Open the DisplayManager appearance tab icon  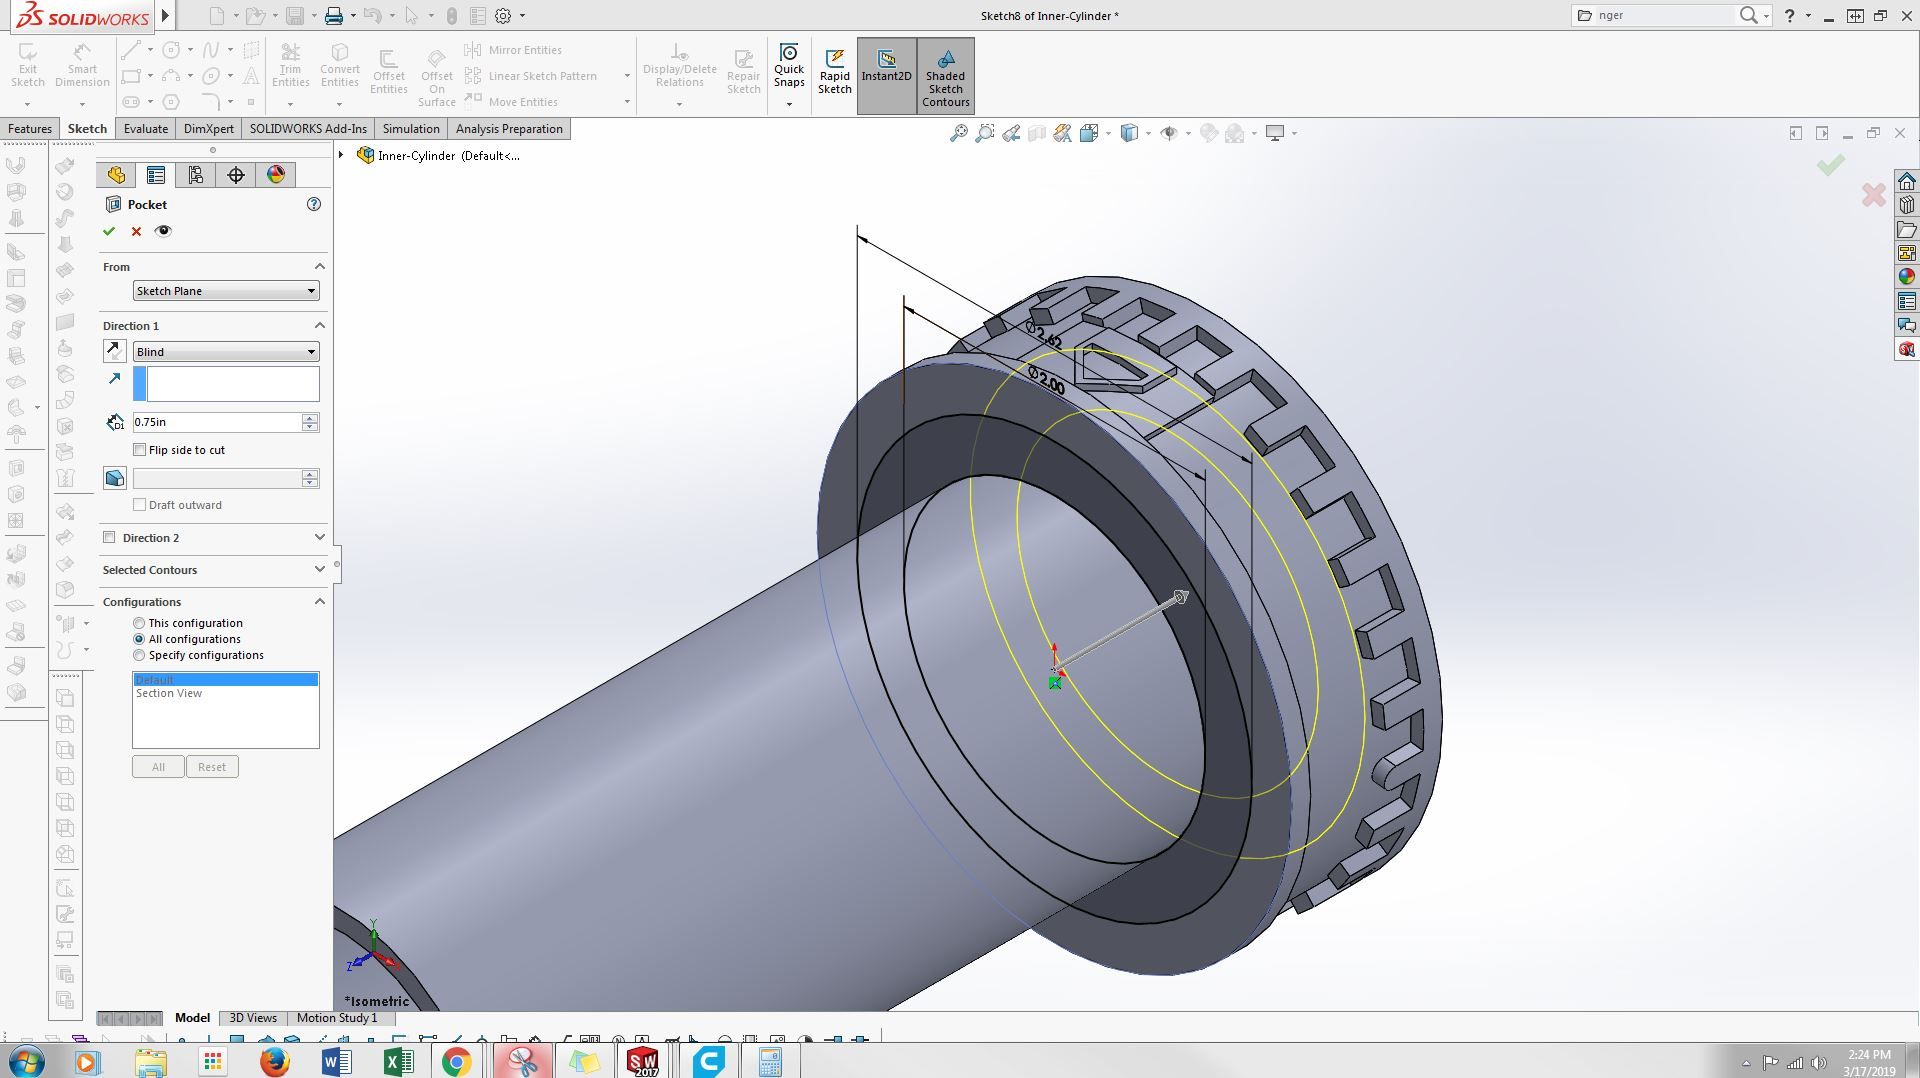click(276, 175)
